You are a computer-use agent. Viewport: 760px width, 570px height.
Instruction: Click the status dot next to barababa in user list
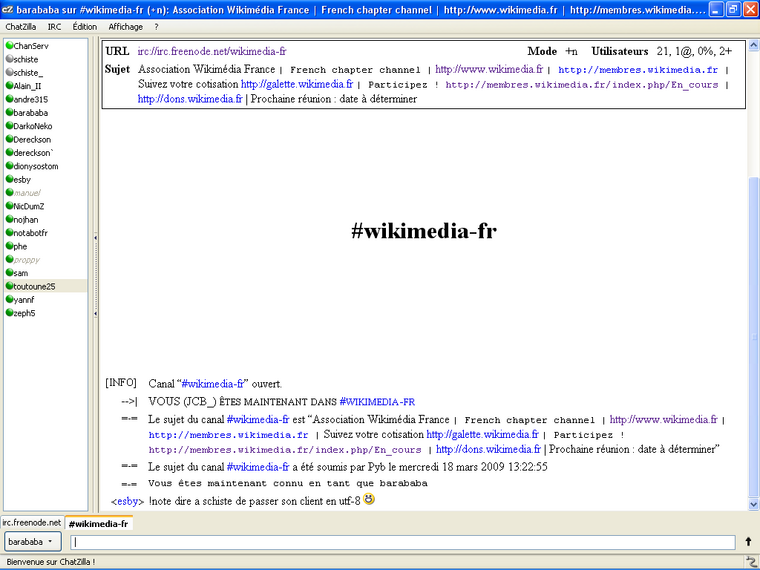(9, 112)
